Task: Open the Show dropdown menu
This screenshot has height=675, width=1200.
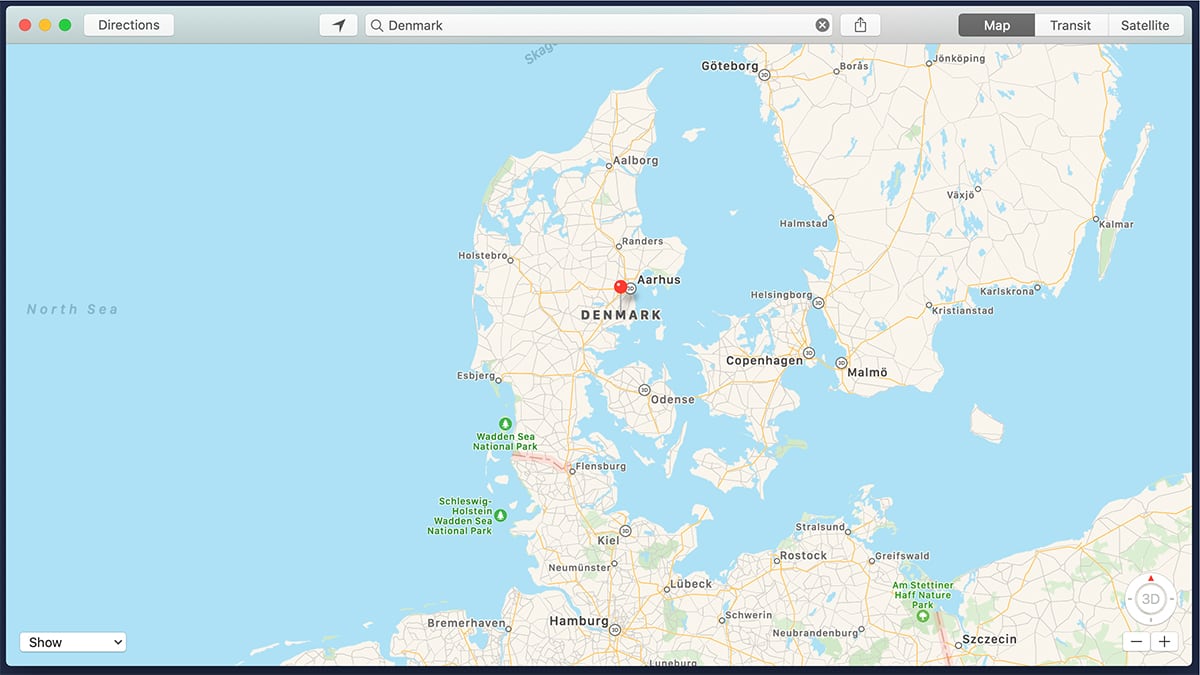Action: click(x=73, y=642)
